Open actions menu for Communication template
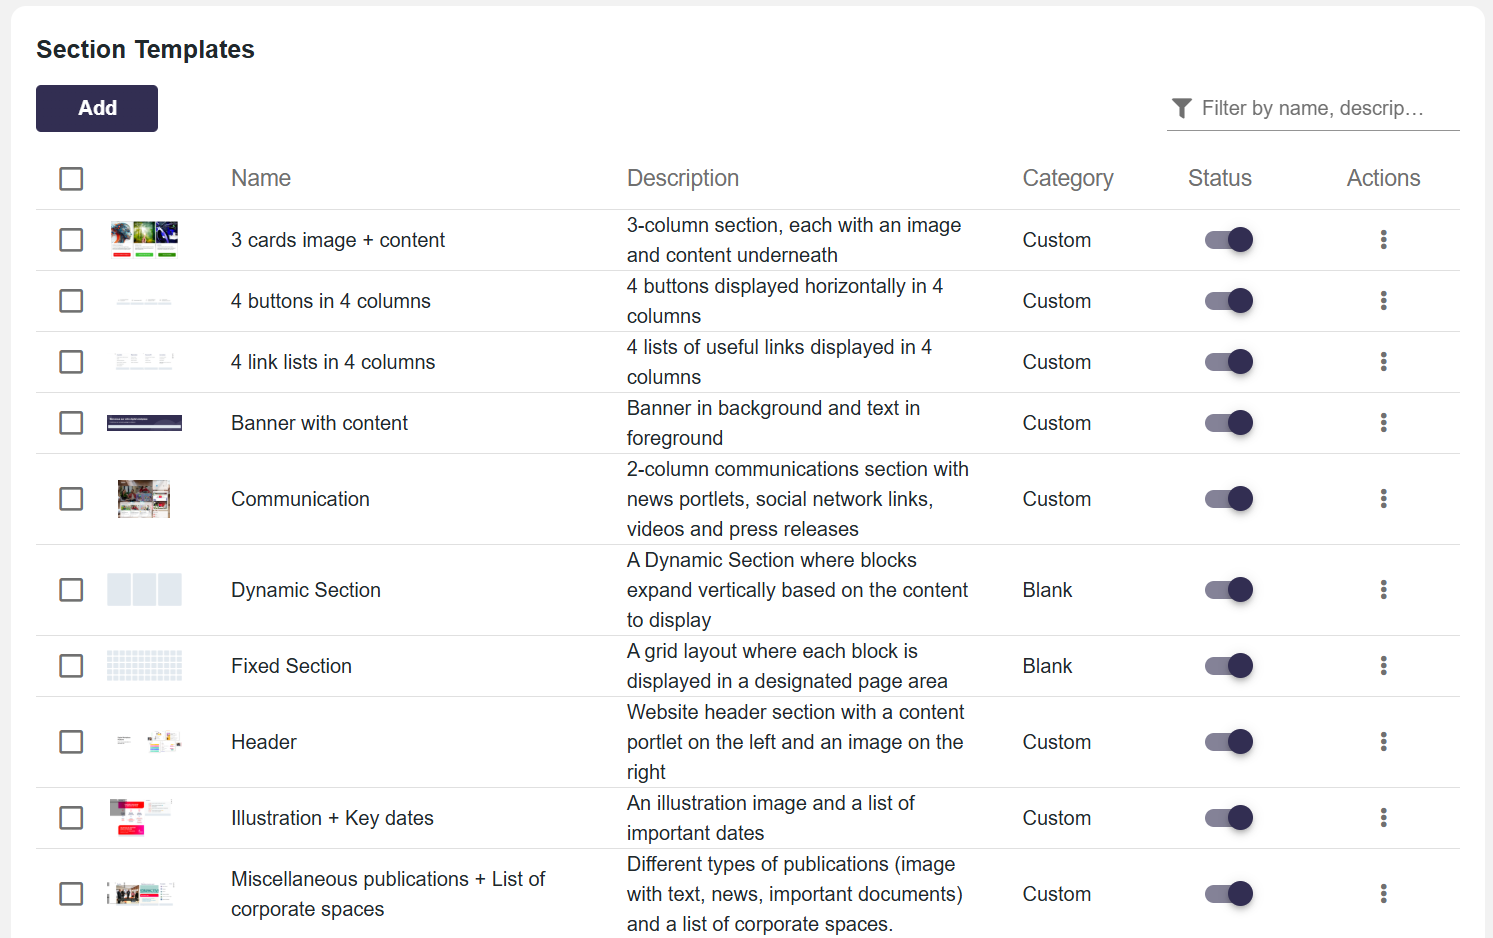 (1383, 499)
